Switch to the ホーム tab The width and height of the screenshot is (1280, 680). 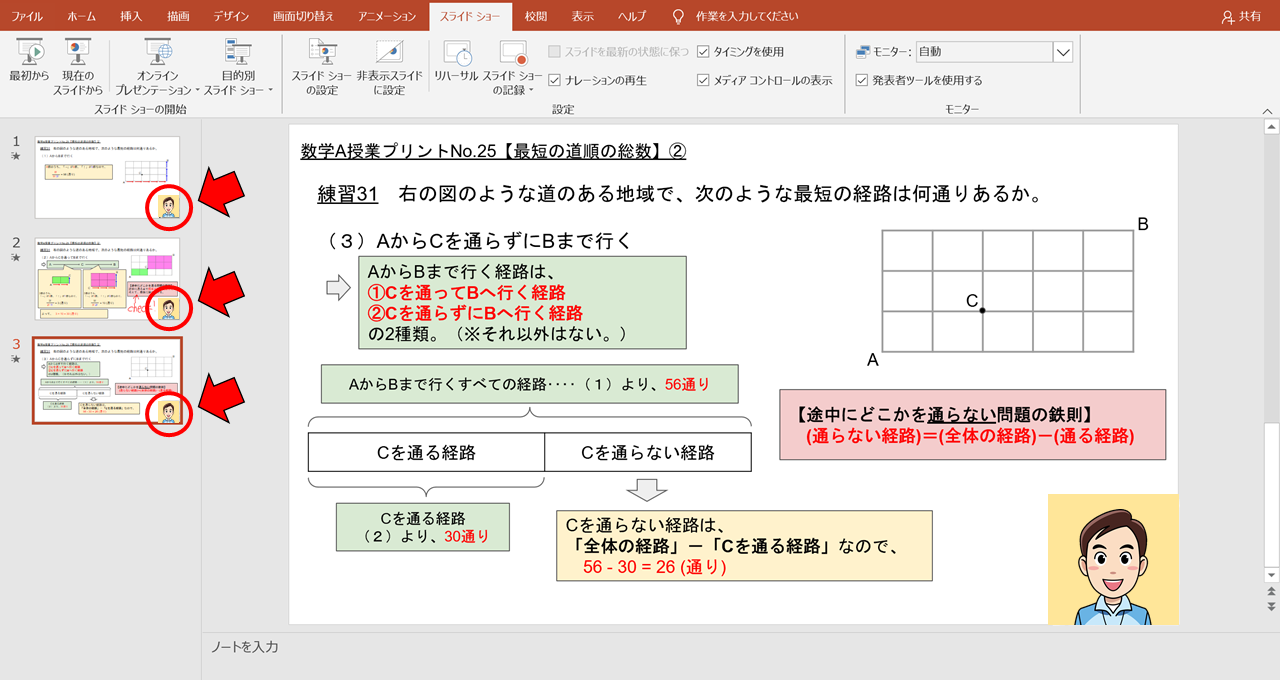(x=81, y=17)
